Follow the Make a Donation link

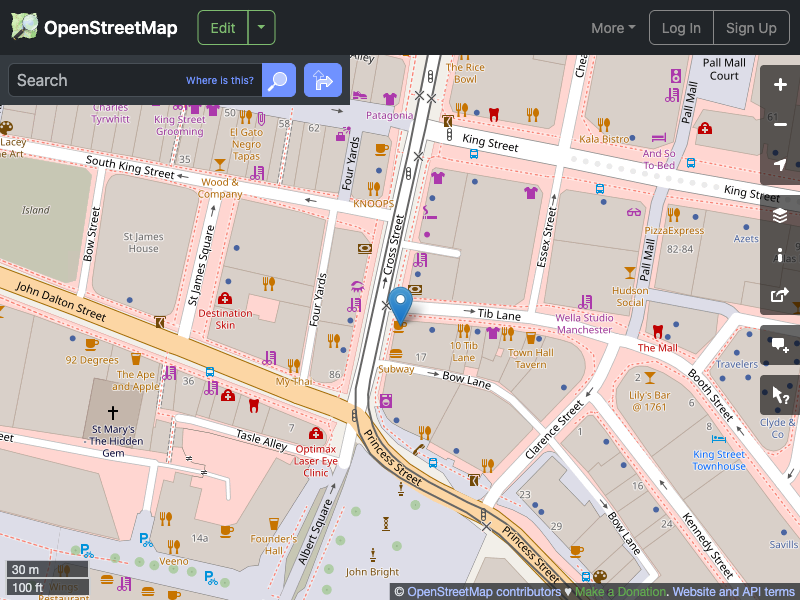pos(619,592)
